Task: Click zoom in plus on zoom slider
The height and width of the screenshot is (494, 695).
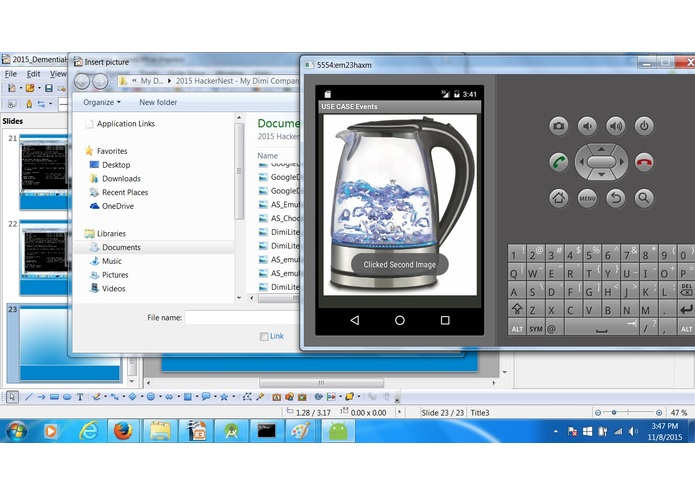Action: (659, 412)
